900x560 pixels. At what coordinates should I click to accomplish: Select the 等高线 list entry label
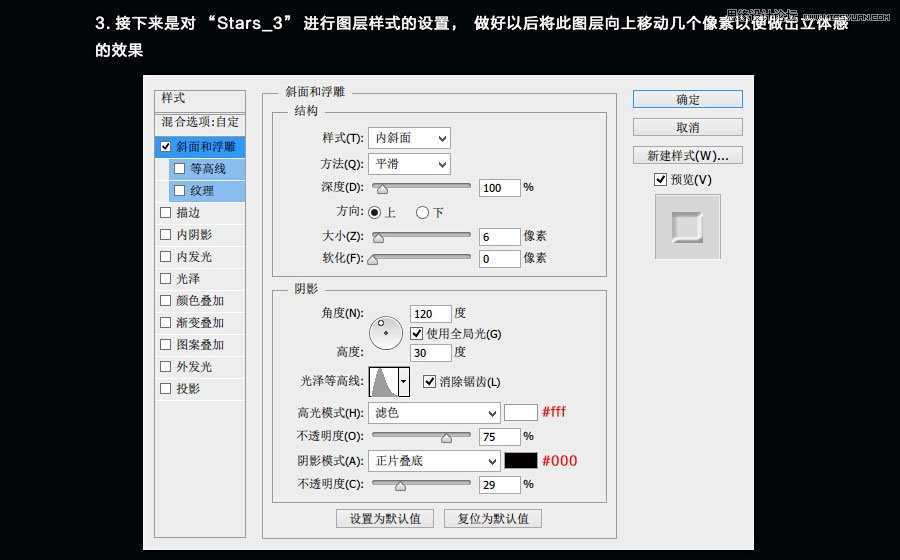(208, 169)
